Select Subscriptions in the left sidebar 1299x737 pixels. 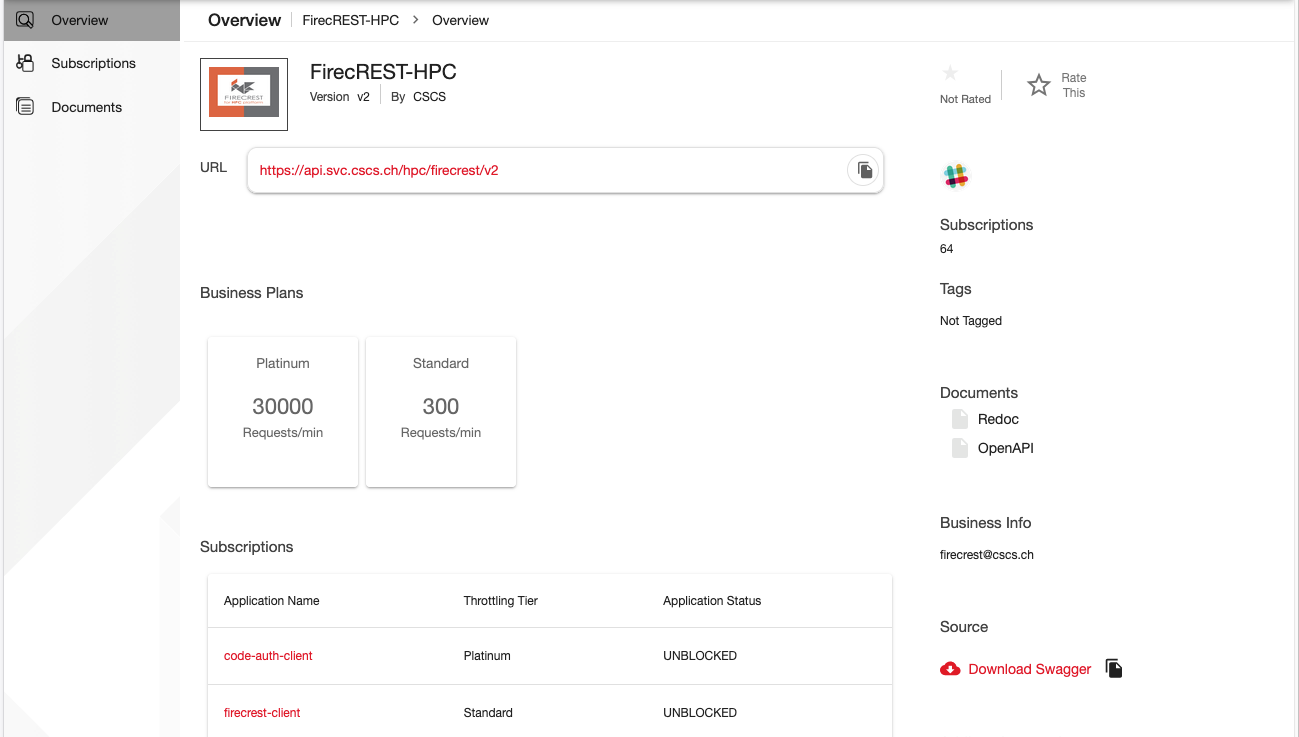(x=93, y=63)
